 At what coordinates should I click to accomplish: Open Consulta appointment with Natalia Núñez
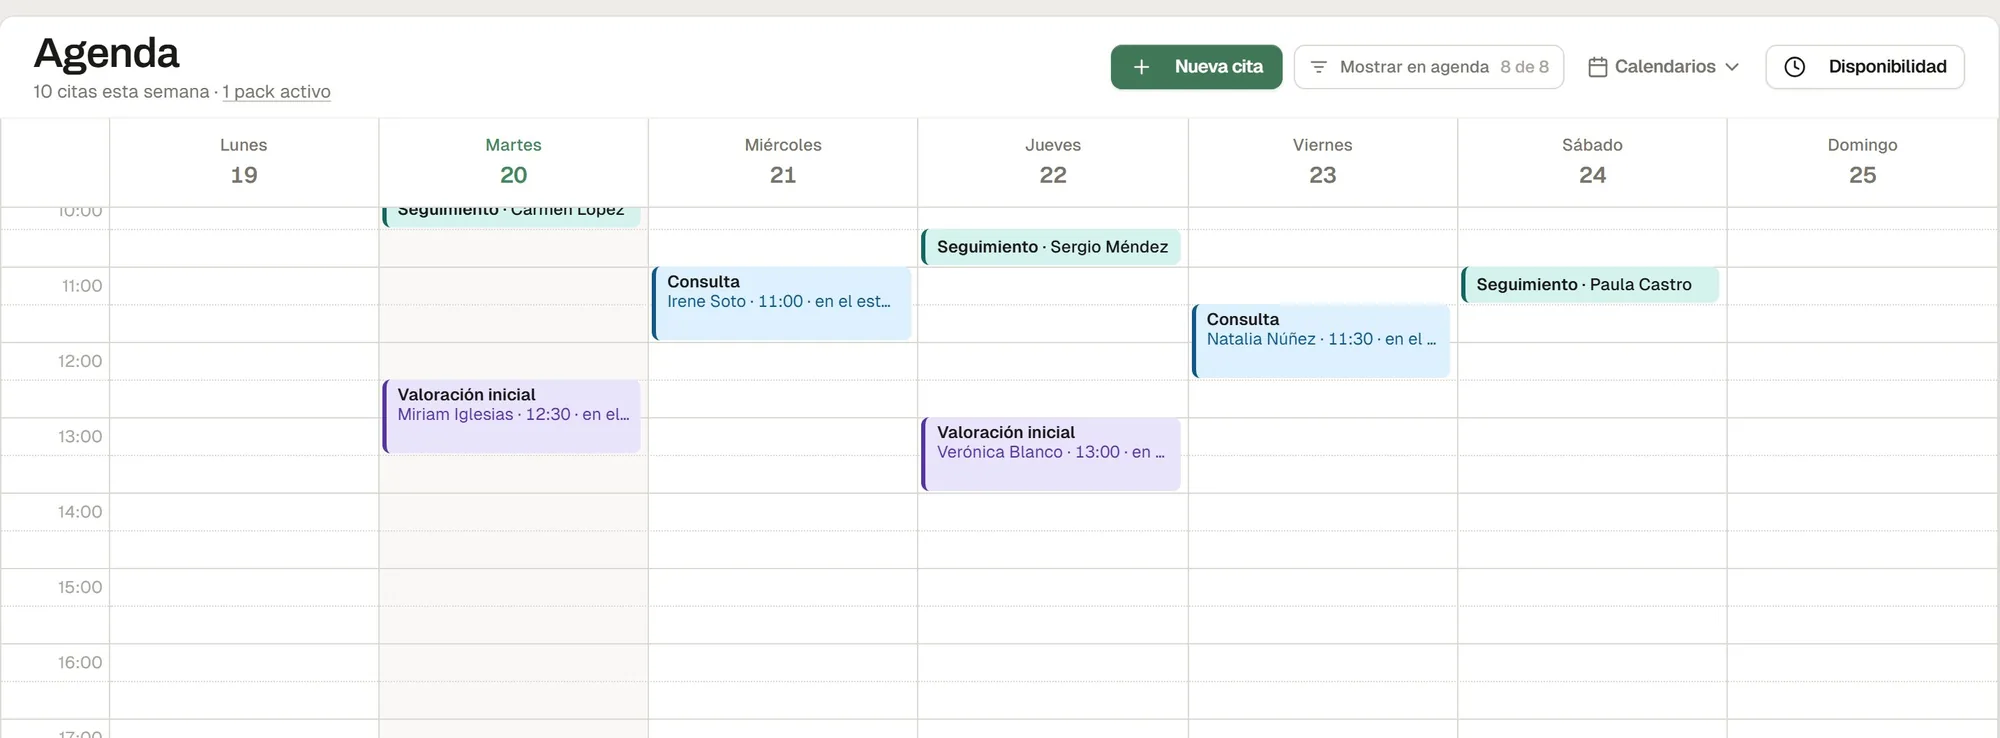(x=1321, y=341)
